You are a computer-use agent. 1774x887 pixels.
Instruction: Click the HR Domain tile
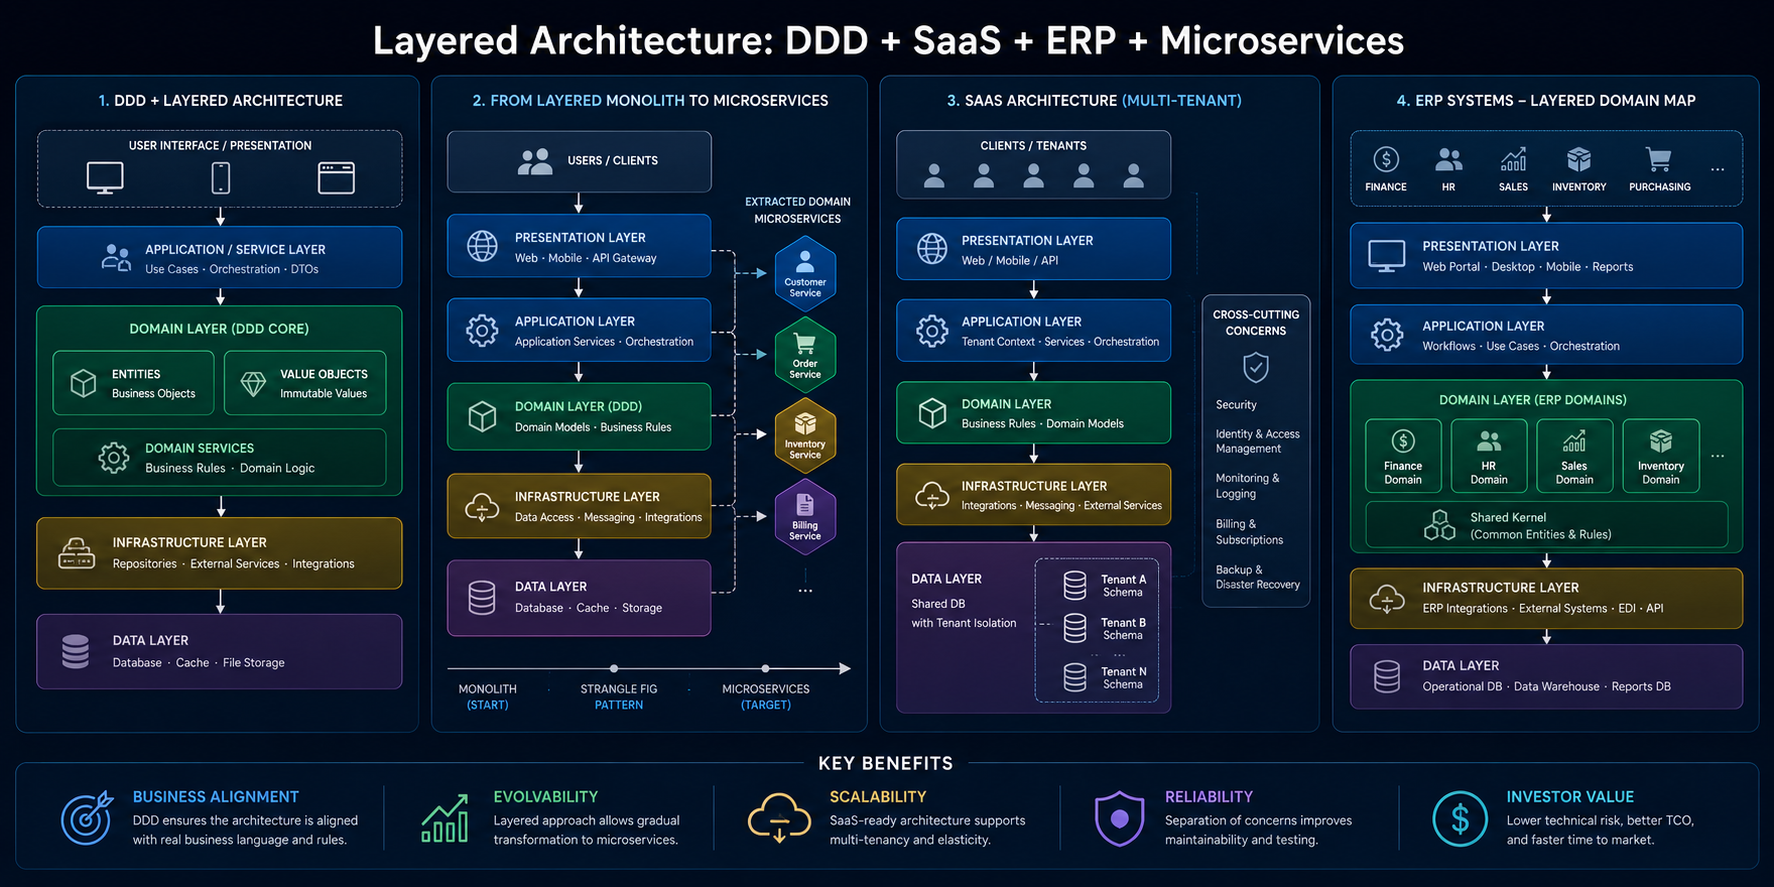click(x=1489, y=456)
